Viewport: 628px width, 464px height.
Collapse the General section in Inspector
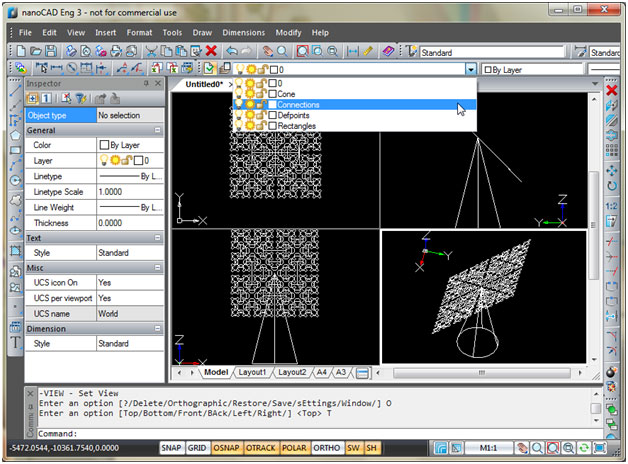[157, 130]
